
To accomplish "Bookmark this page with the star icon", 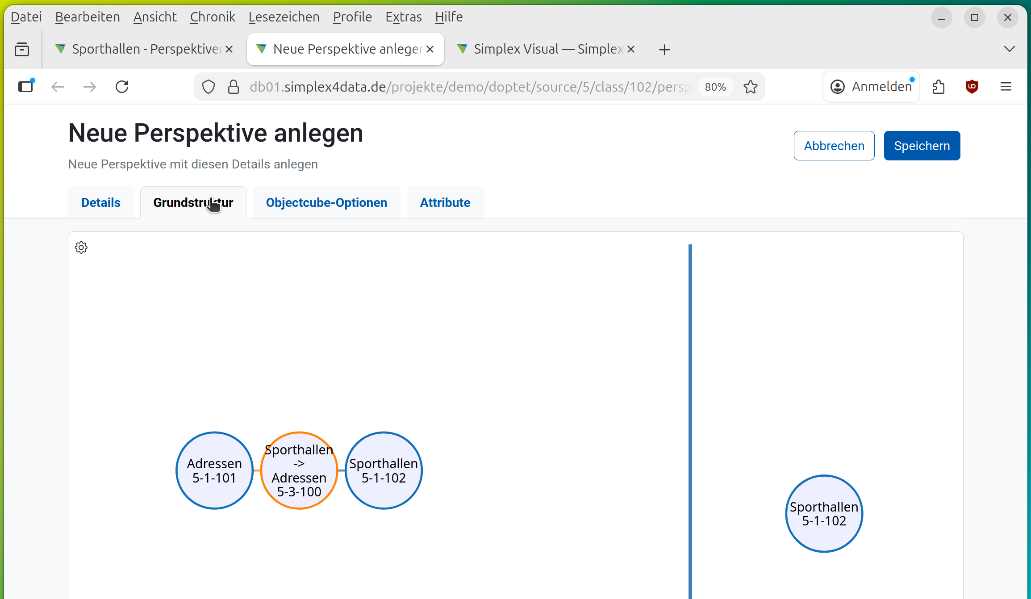I will pyautogui.click(x=750, y=87).
